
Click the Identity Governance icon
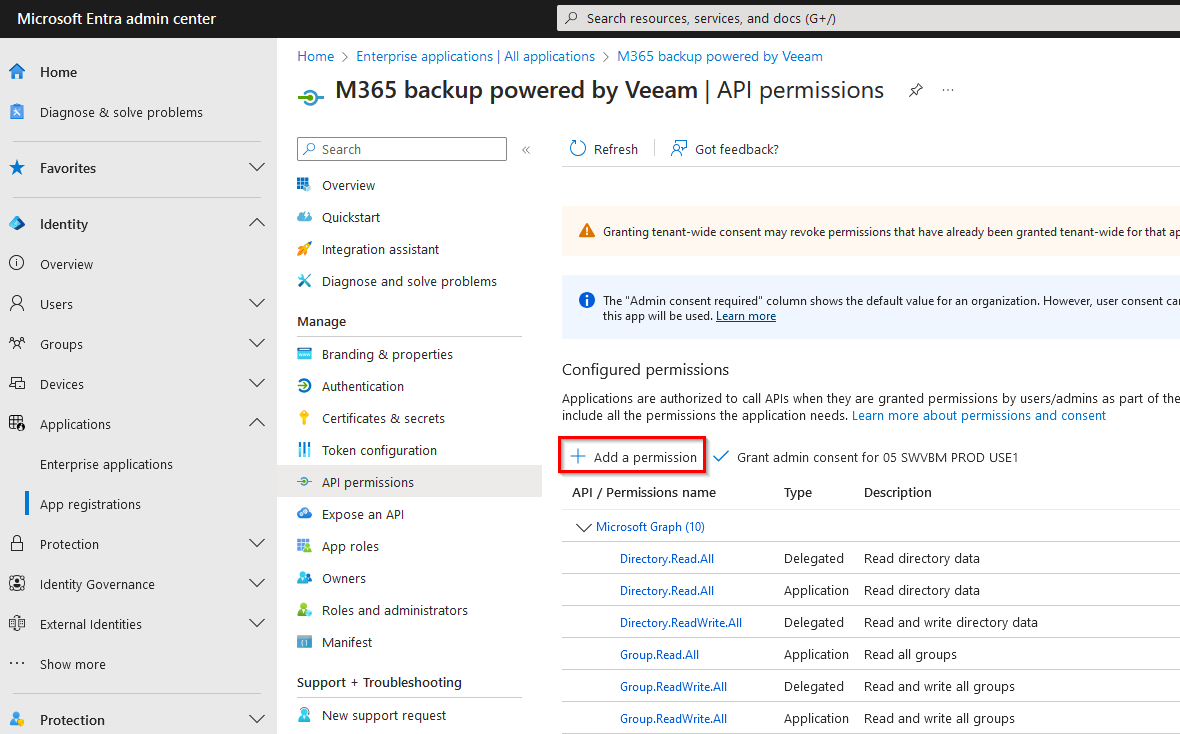coord(17,583)
